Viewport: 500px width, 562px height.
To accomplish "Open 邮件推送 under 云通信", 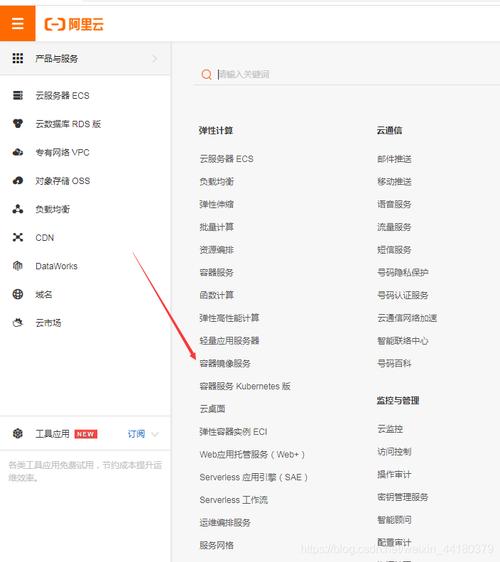I will [x=394, y=159].
